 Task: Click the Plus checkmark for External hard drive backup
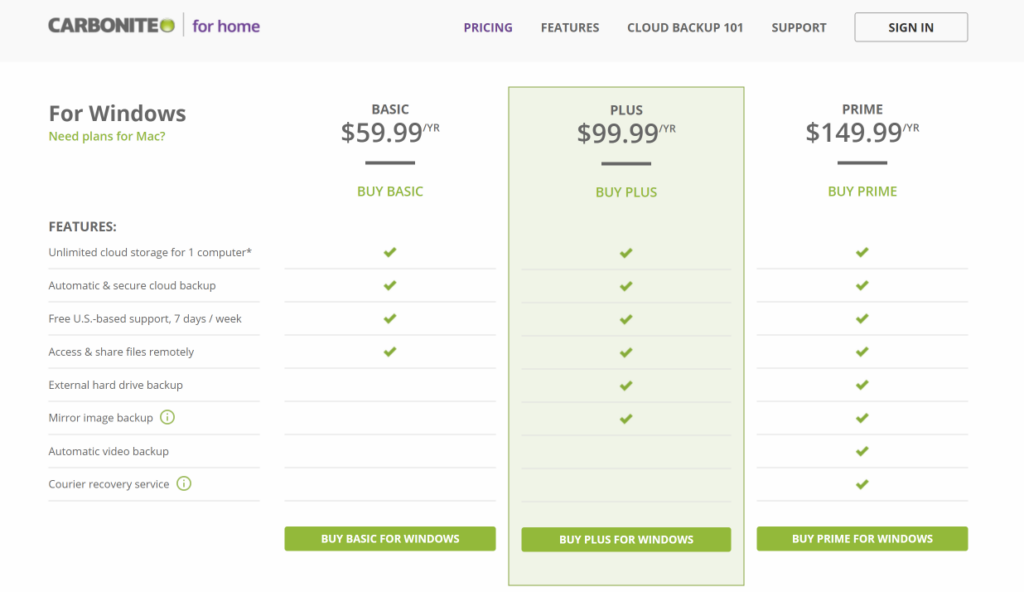coord(626,385)
